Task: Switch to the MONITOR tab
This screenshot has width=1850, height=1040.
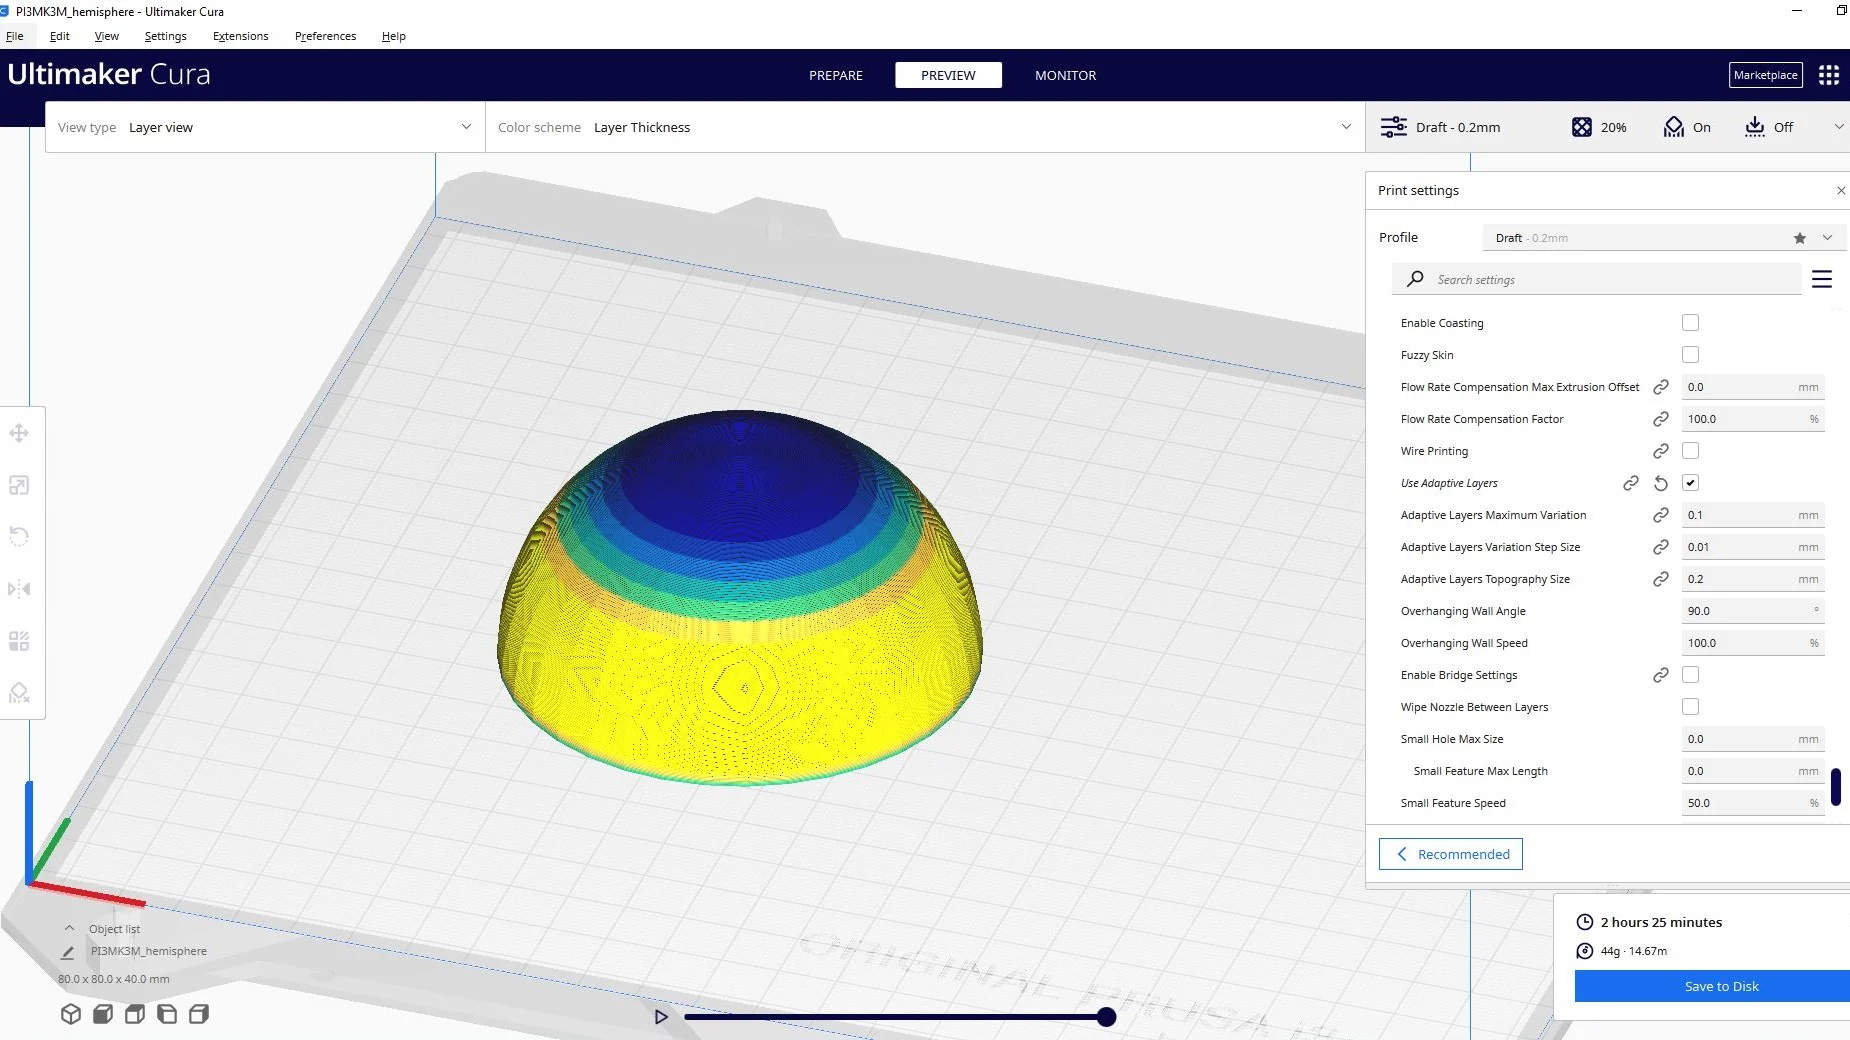Action: pos(1065,75)
